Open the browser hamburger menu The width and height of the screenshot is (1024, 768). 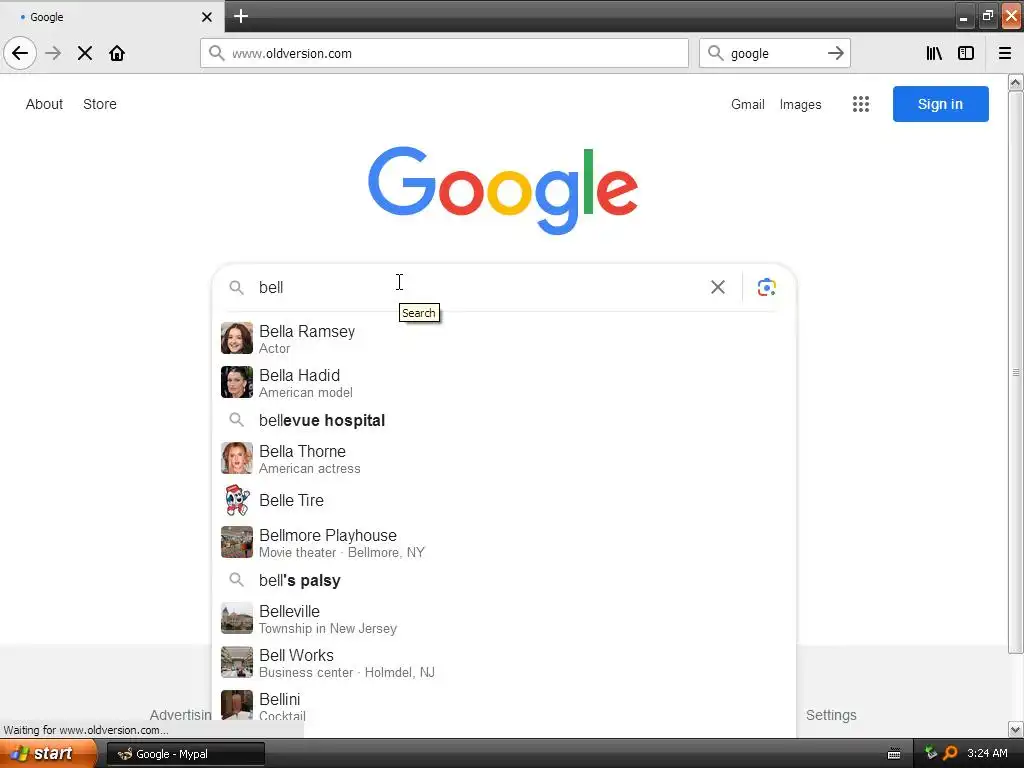[x=1005, y=53]
